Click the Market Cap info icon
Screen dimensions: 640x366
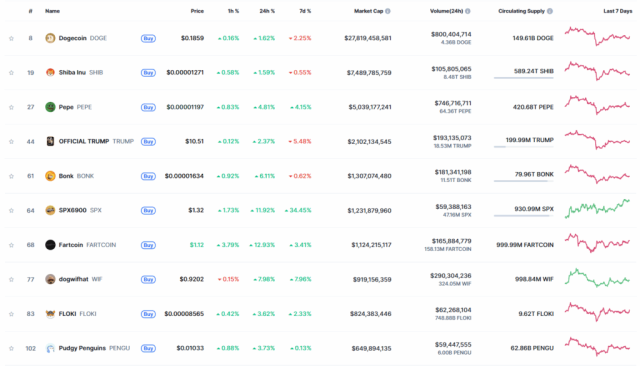pyautogui.click(x=388, y=11)
